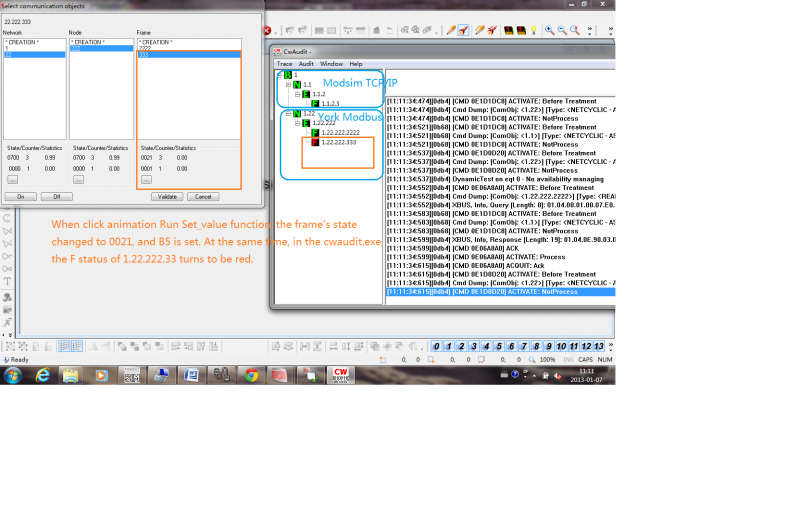This screenshot has width=800, height=530.
Task: Collapse the N 1.22 tree node
Action: (x=288, y=113)
